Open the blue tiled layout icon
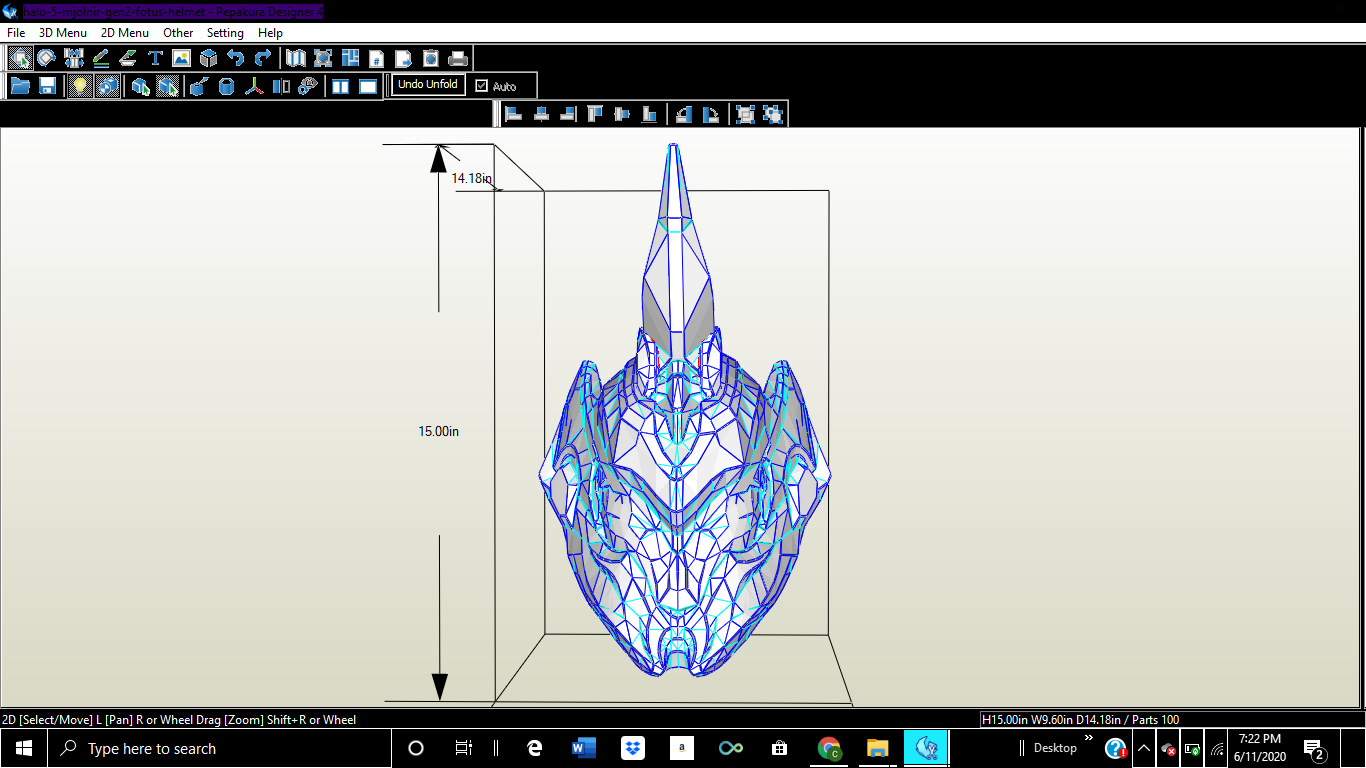This screenshot has width=1366, height=768. 350,58
